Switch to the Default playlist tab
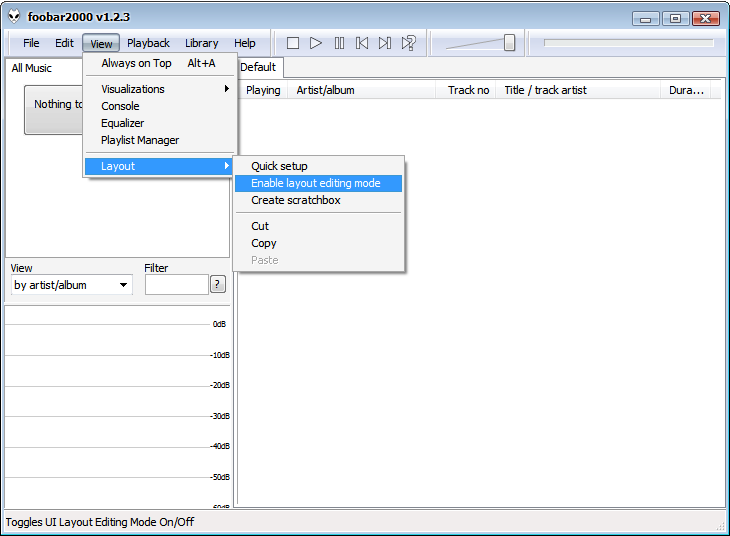Image resolution: width=730 pixels, height=536 pixels. point(259,67)
